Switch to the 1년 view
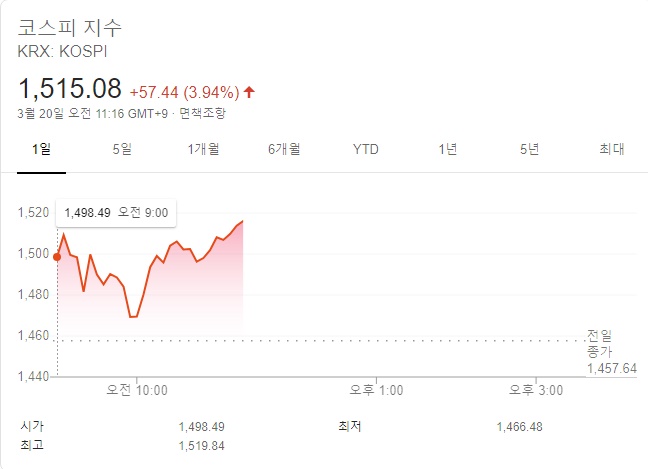Screen dimensions: 648x469 coord(447,149)
